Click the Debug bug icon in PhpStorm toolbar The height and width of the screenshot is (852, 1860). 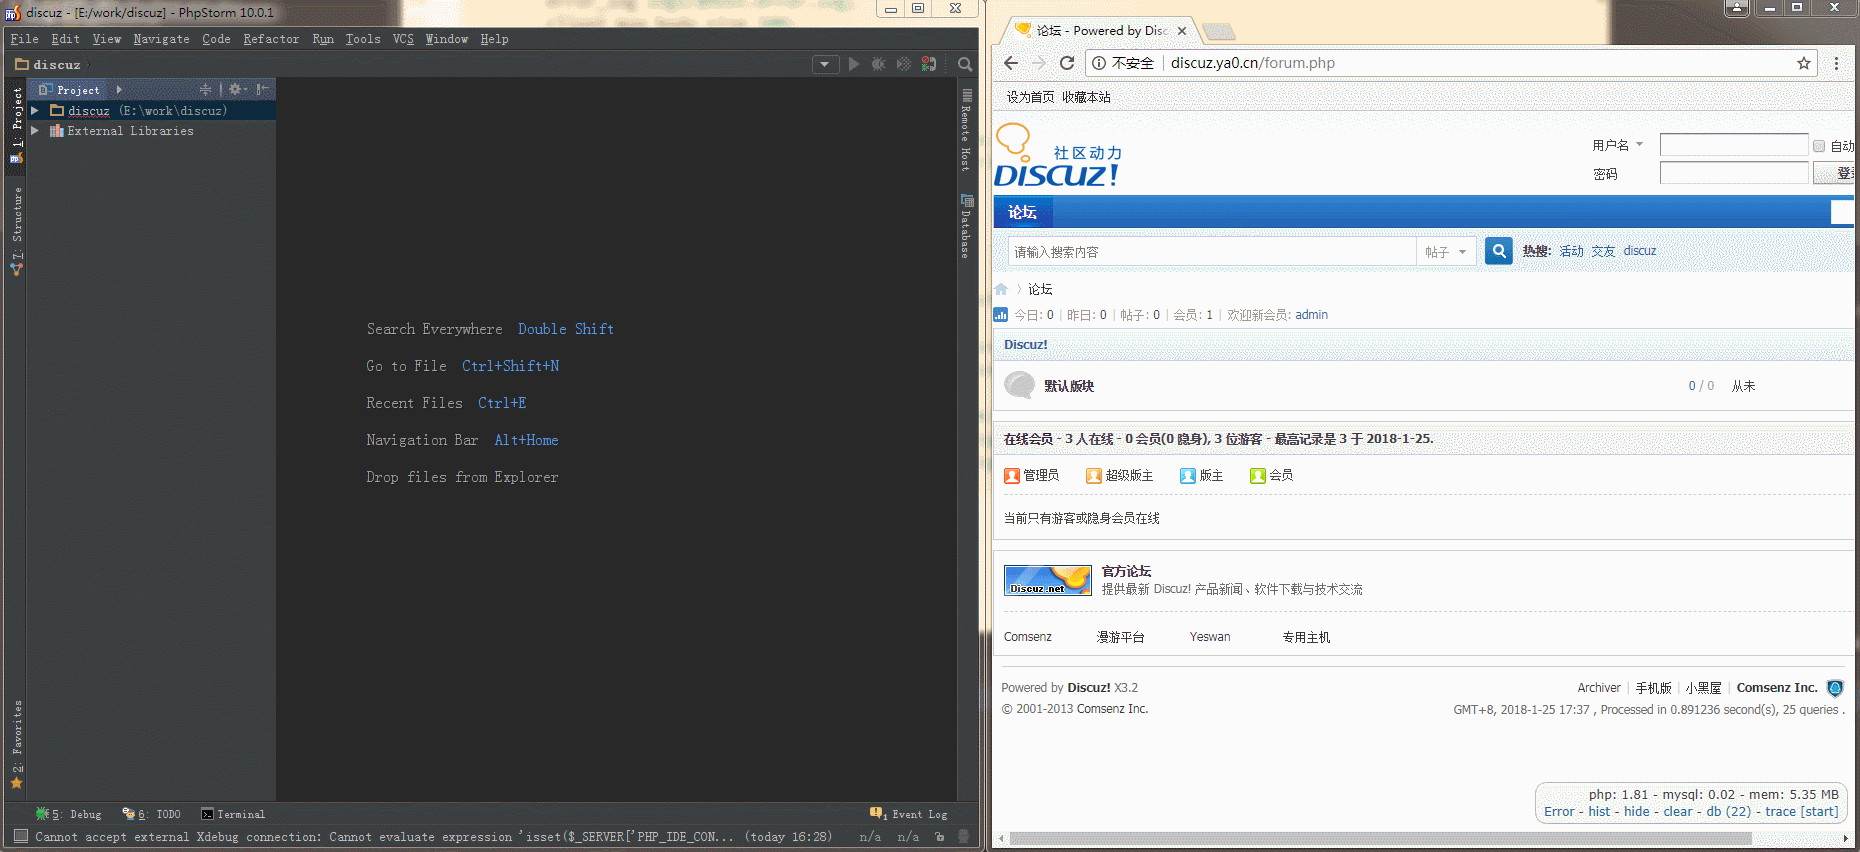pos(879,64)
